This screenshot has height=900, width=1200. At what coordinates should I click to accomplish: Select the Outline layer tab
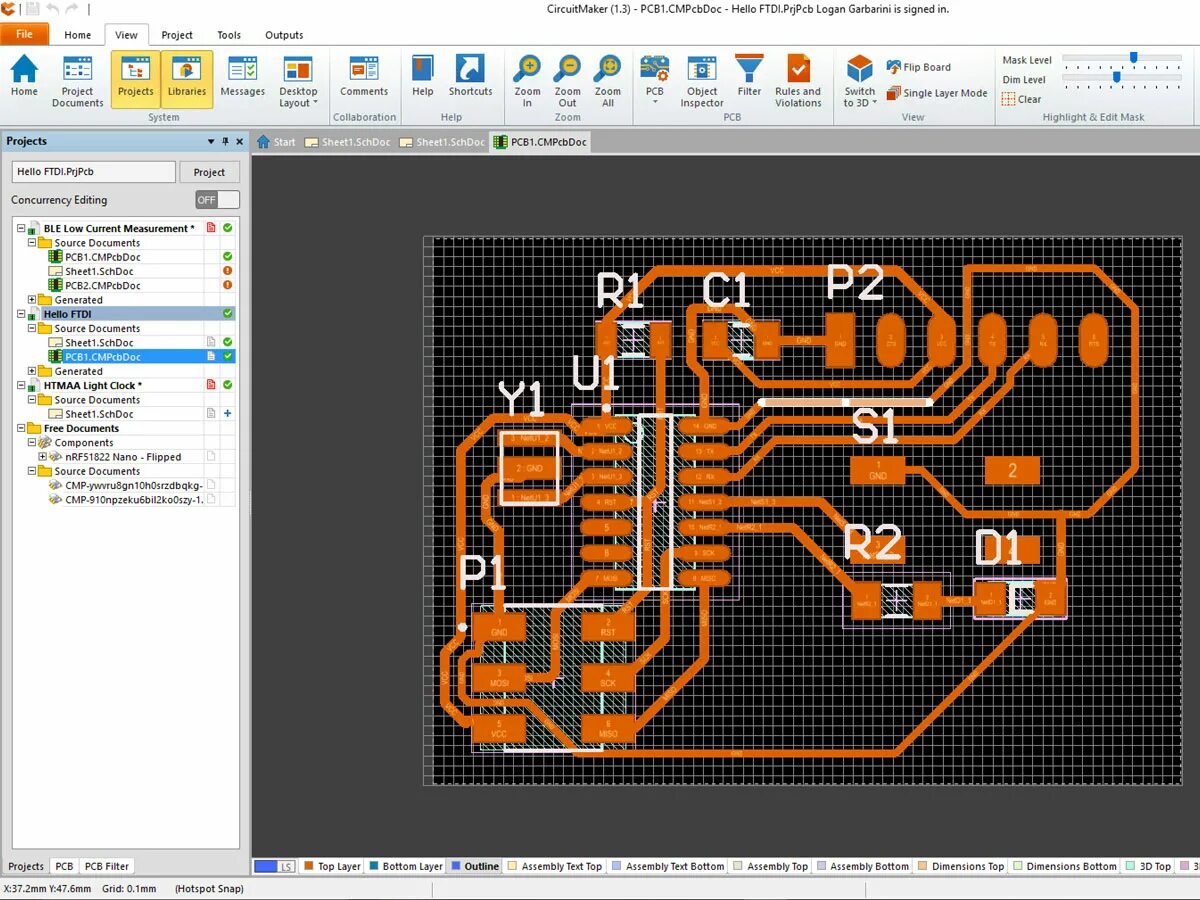[x=475, y=866]
